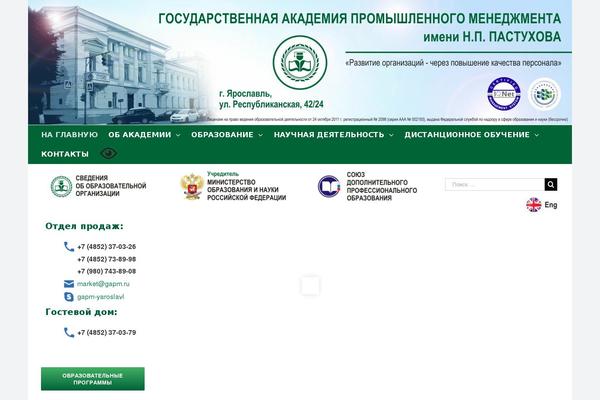Go to НА ГЛАВНУЮ home page

[x=70, y=135]
